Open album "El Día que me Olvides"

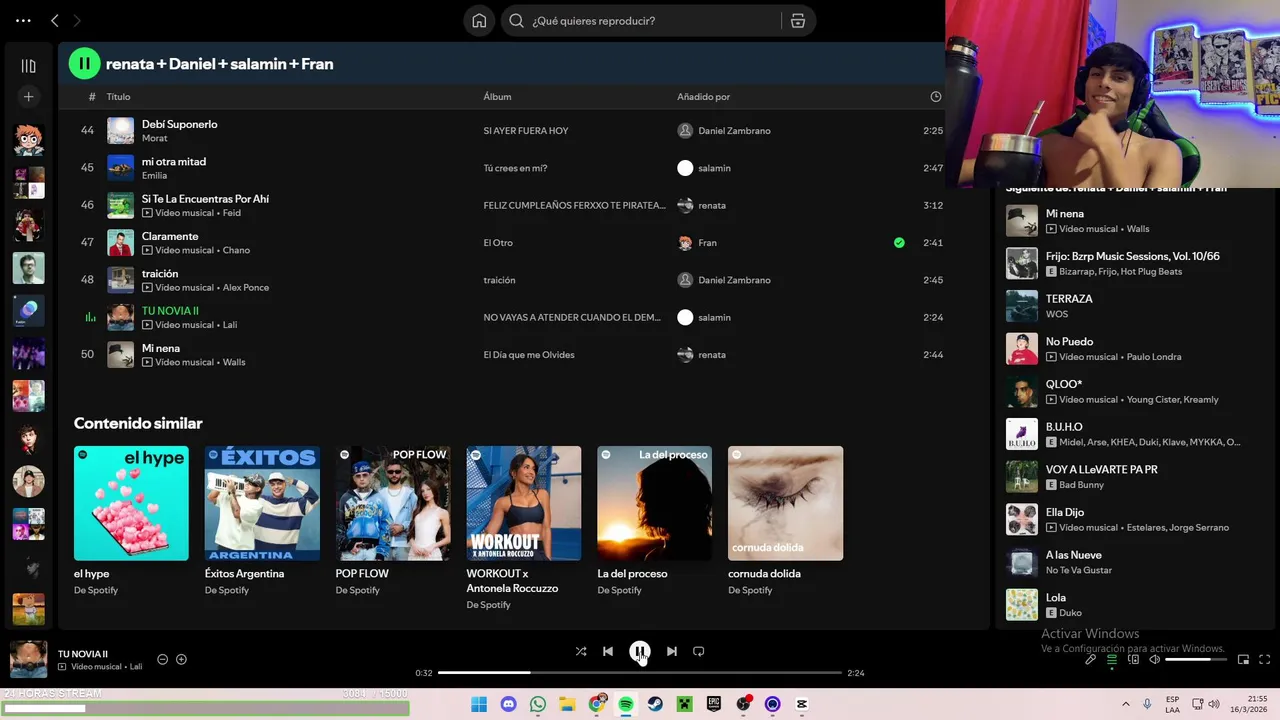[x=529, y=355]
